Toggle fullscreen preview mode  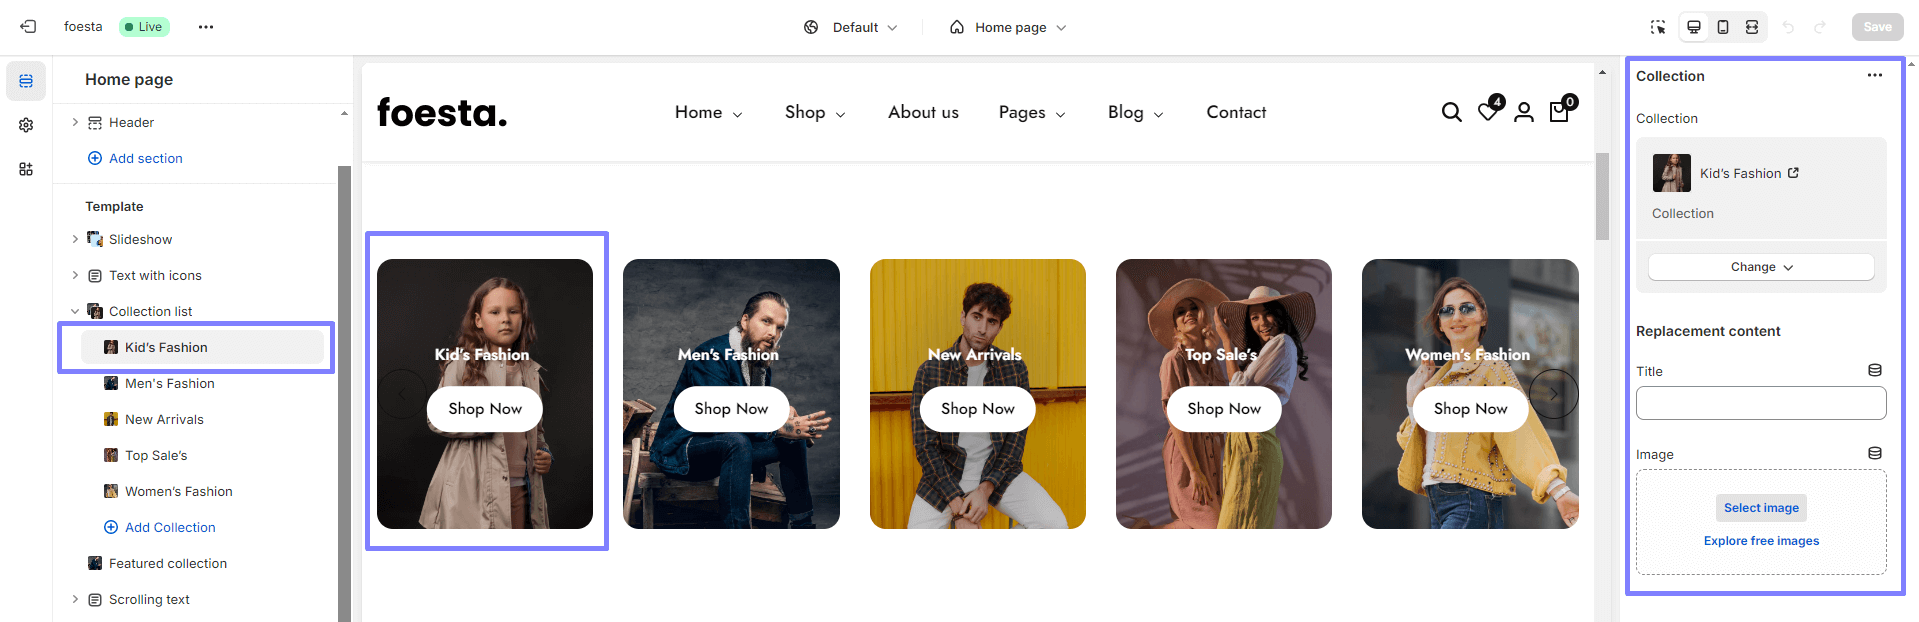(1752, 27)
